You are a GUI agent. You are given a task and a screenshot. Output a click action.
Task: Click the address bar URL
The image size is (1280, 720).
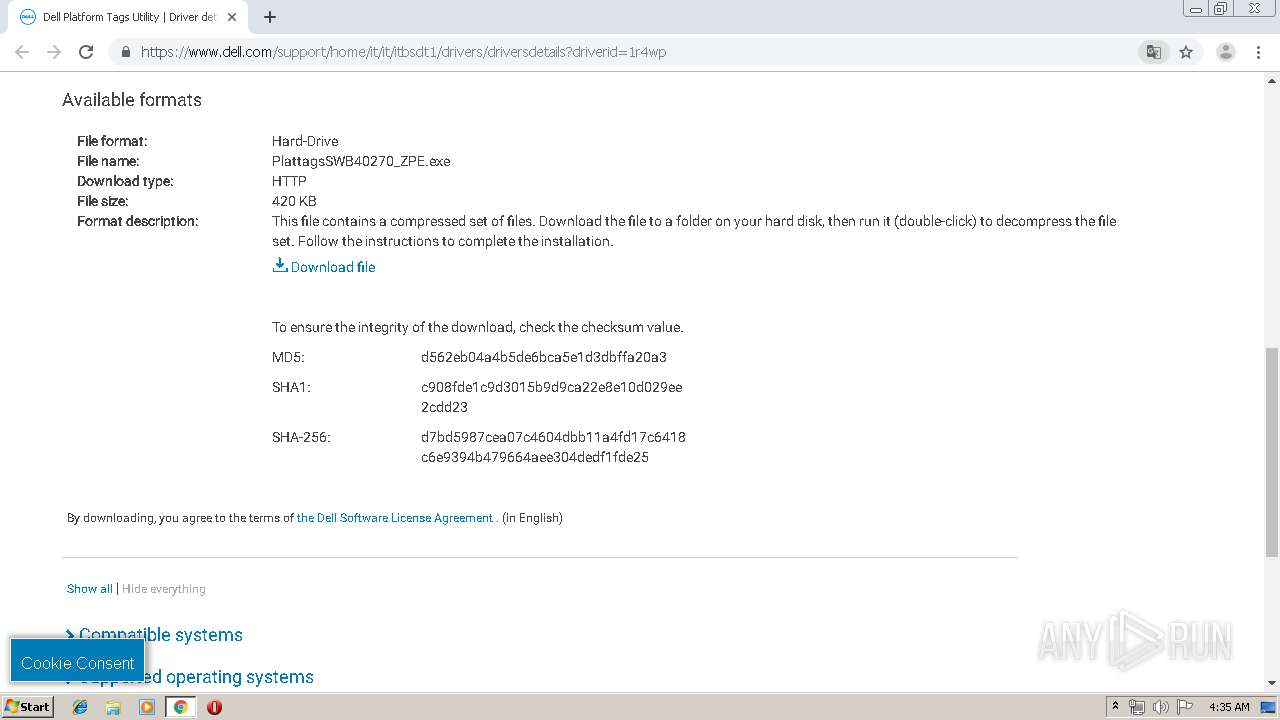[x=403, y=52]
